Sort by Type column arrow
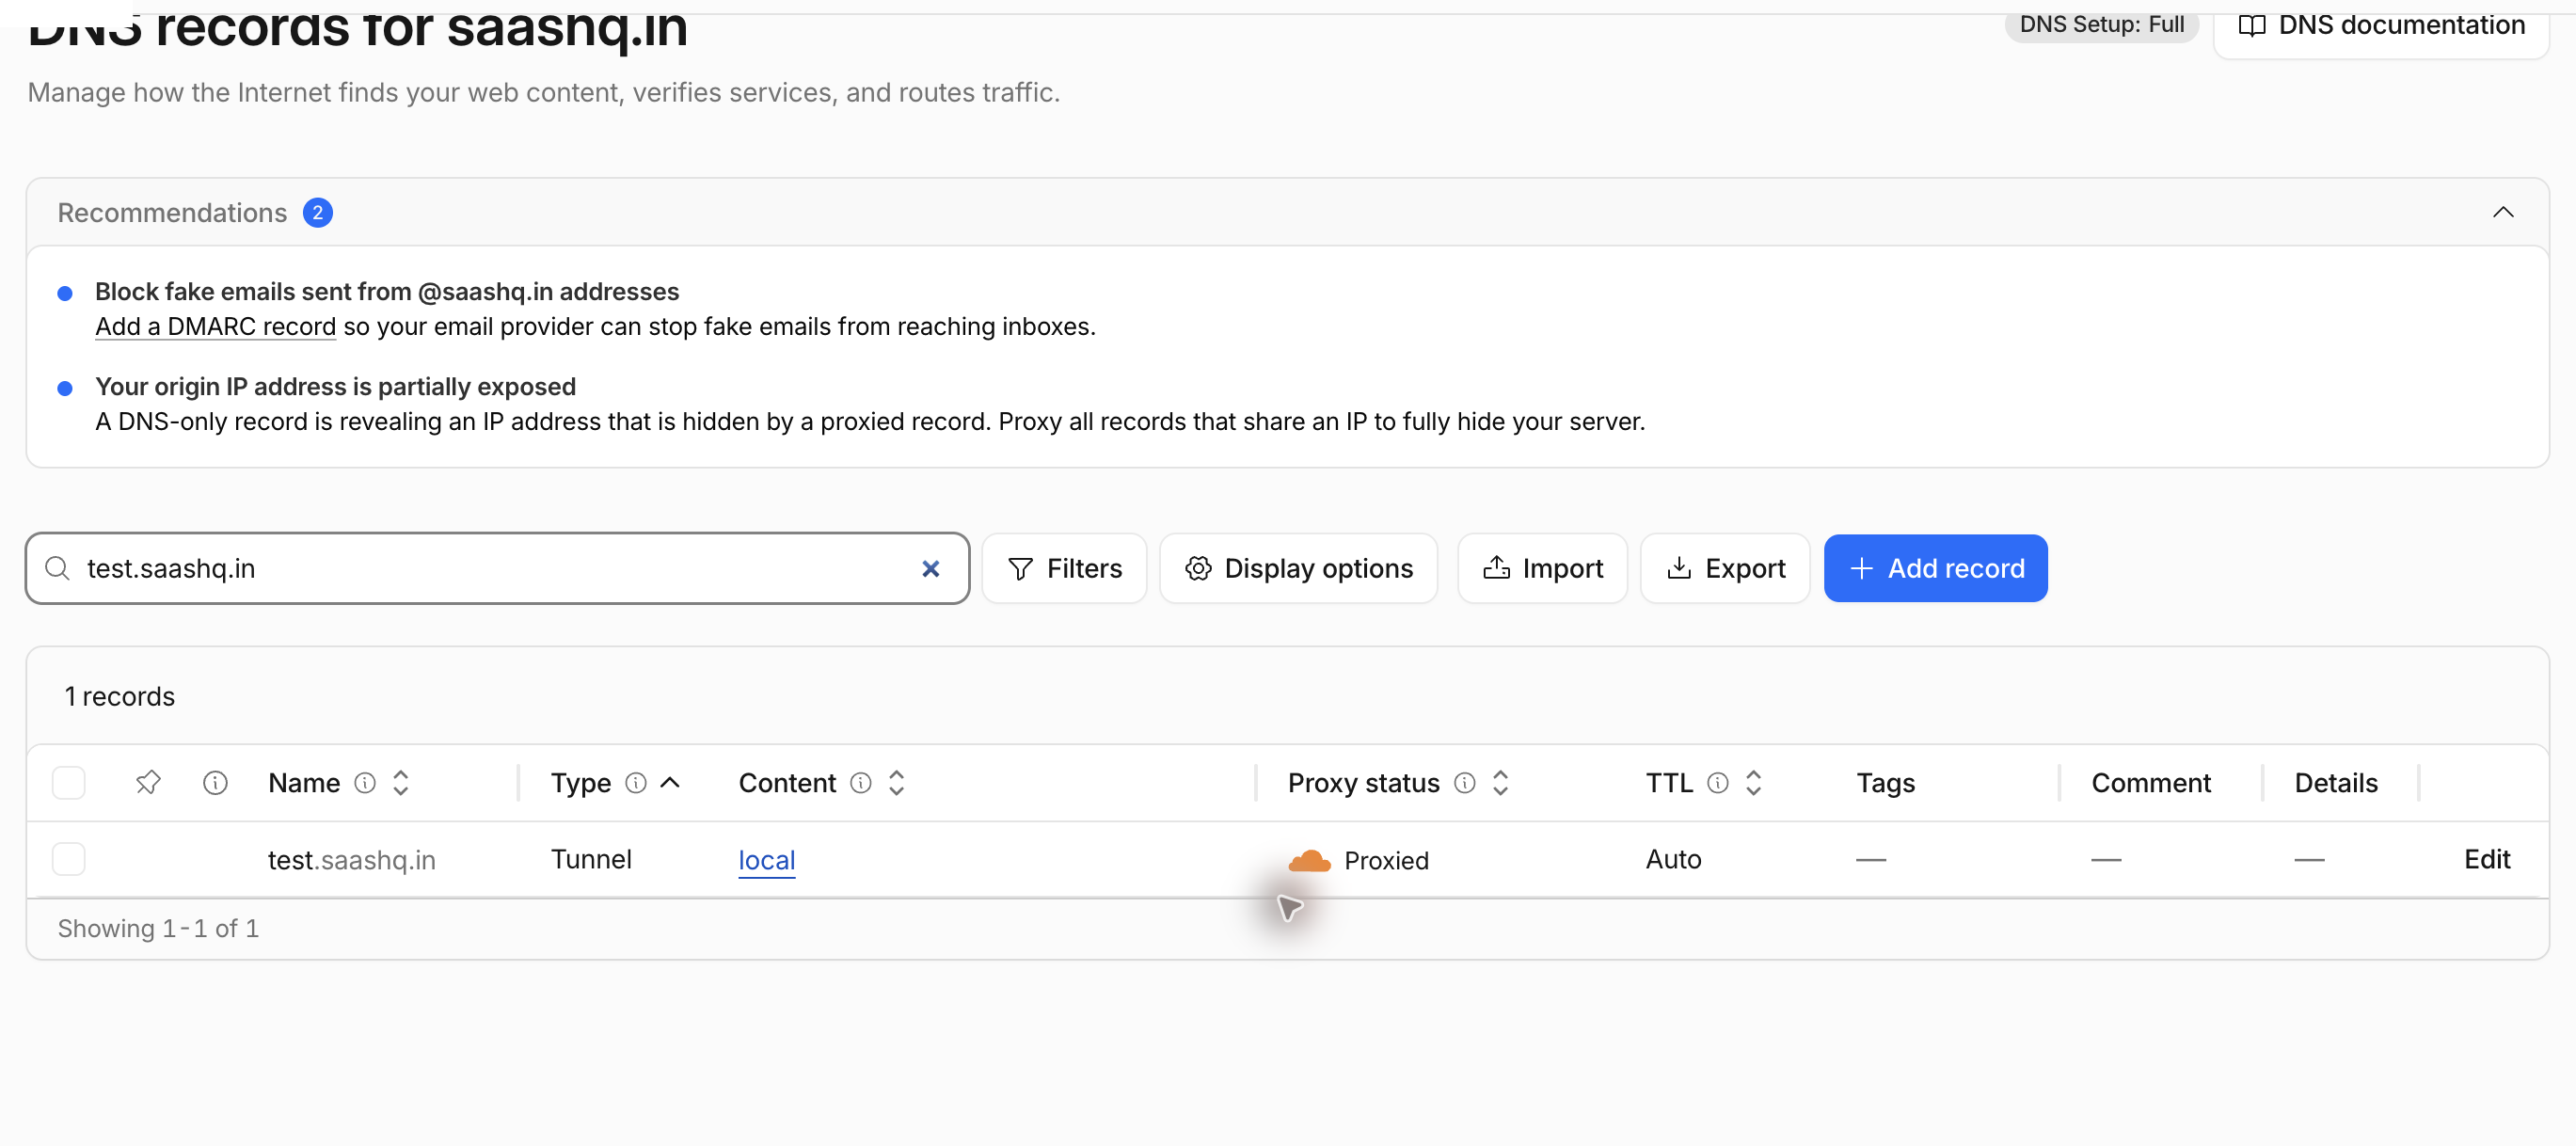Image resolution: width=2576 pixels, height=1146 pixels. (x=671, y=782)
